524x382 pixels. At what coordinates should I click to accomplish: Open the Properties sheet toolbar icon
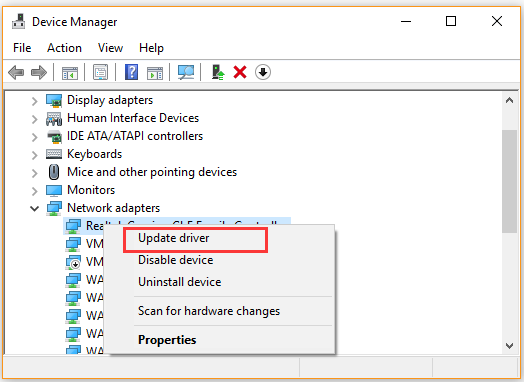pos(101,72)
